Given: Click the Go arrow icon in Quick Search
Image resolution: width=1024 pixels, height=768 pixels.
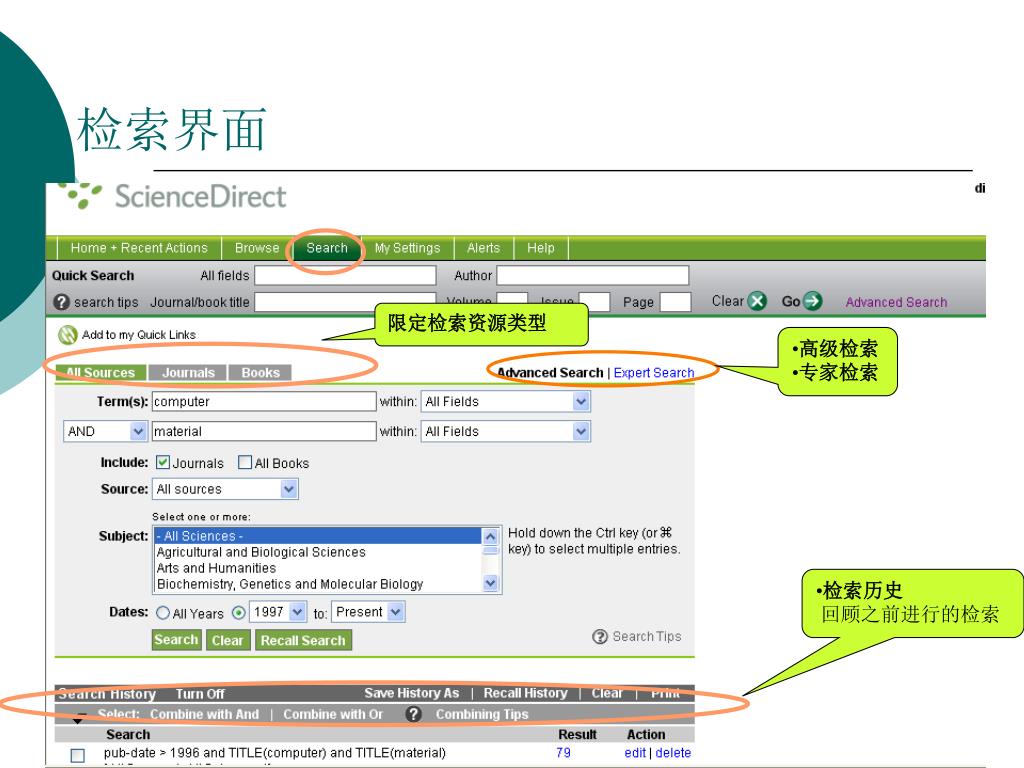Looking at the screenshot, I should pyautogui.click(x=812, y=301).
